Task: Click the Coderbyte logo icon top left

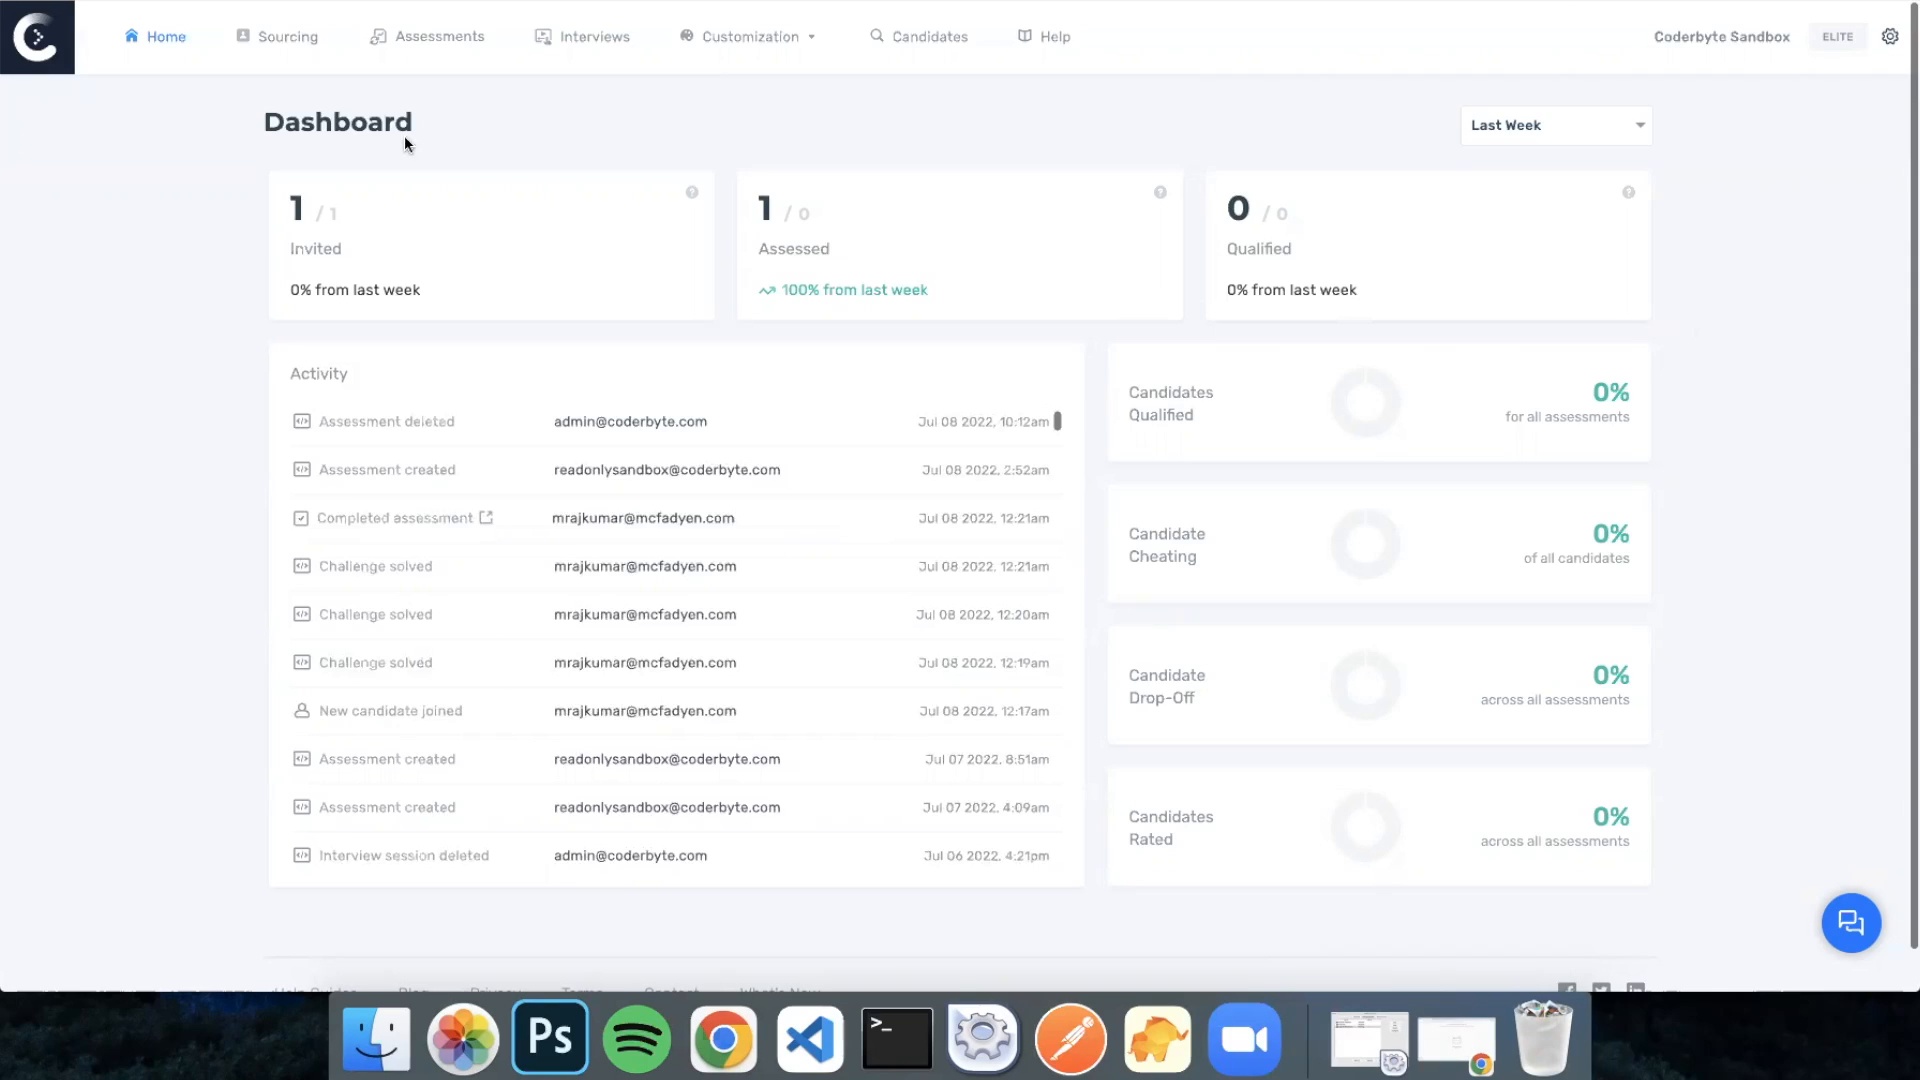Action: (x=37, y=37)
